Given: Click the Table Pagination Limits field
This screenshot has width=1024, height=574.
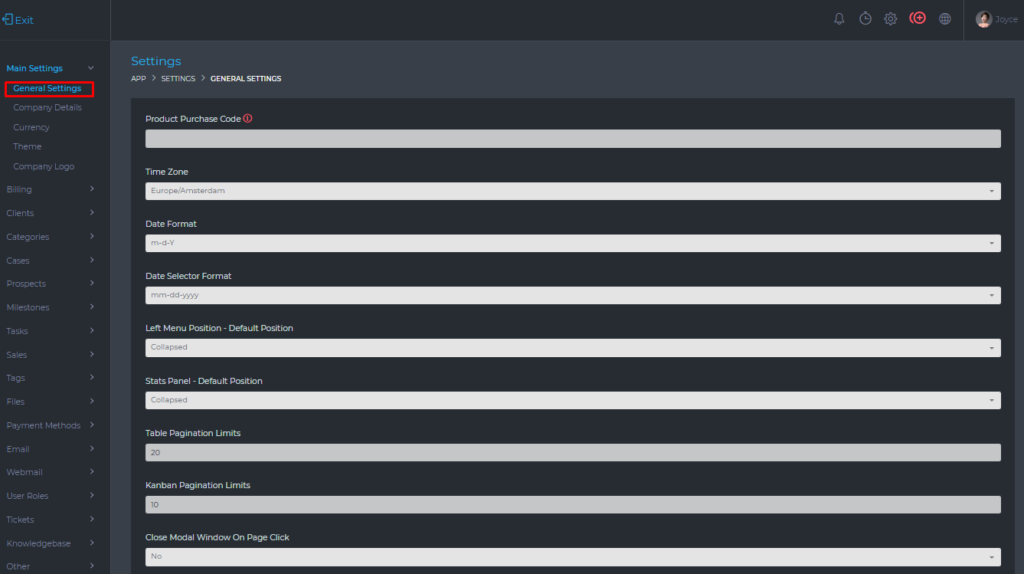Looking at the screenshot, I should click(573, 452).
